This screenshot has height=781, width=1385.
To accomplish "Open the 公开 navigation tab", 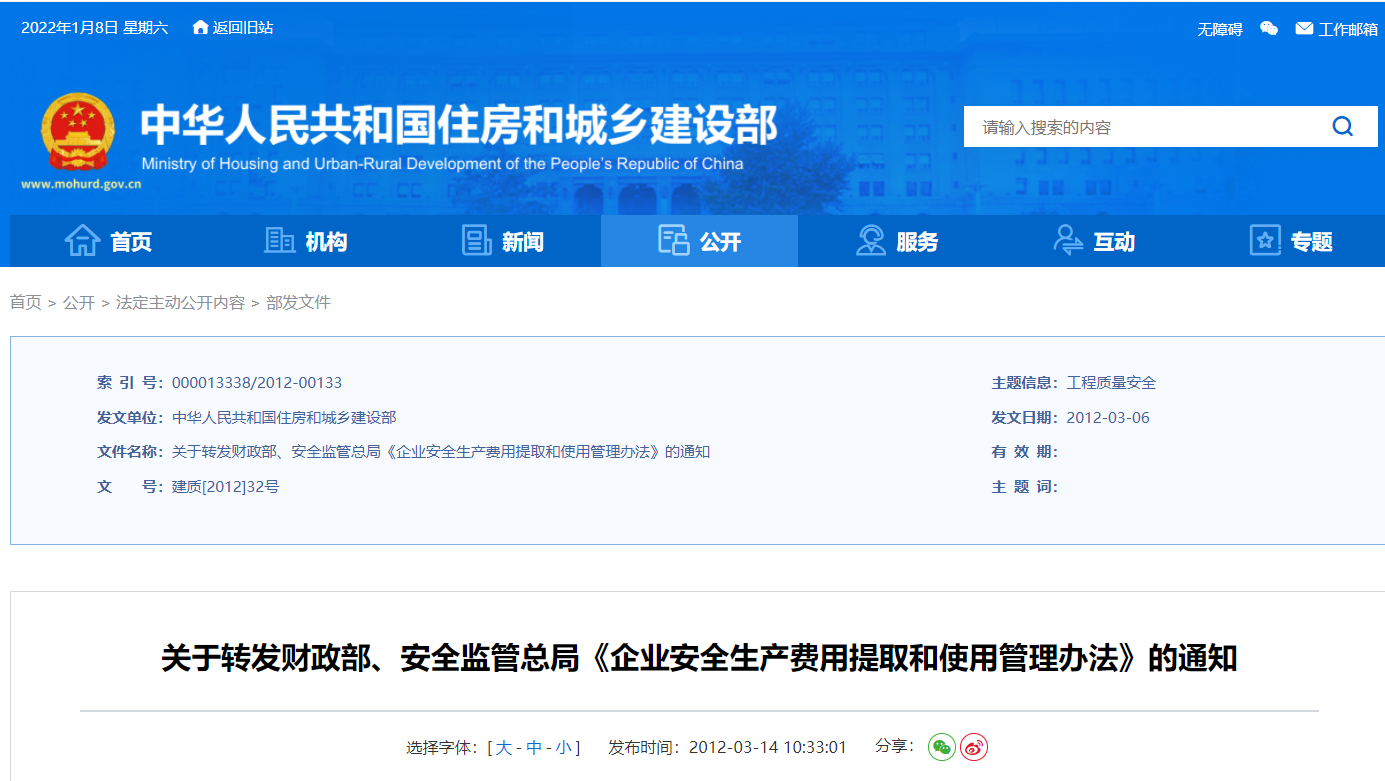I will coord(699,241).
